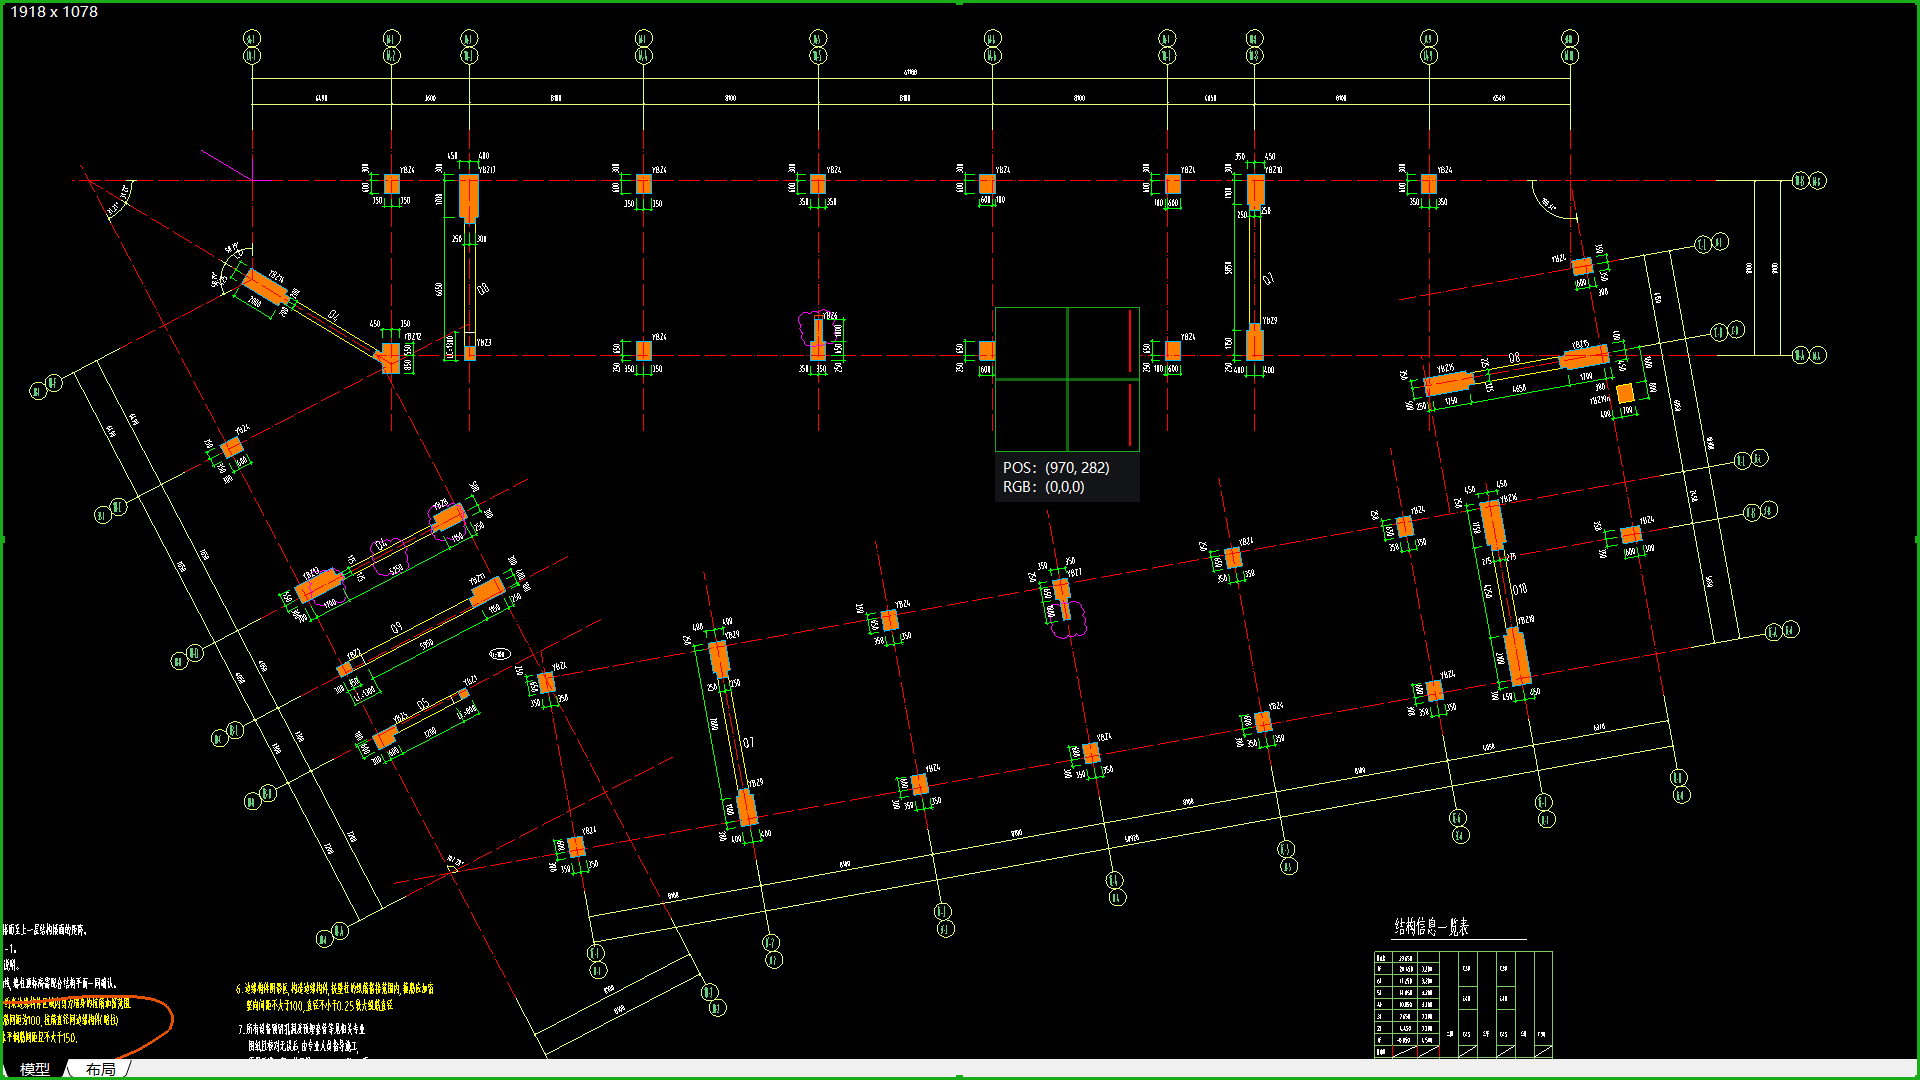Viewport: 1920px width, 1080px height.
Task: Switch to the 模型 tab
Action: [35, 1069]
